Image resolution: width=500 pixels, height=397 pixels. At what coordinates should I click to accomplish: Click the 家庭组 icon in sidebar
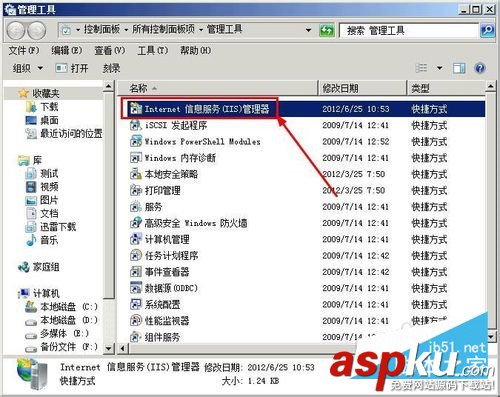pyautogui.click(x=24, y=267)
